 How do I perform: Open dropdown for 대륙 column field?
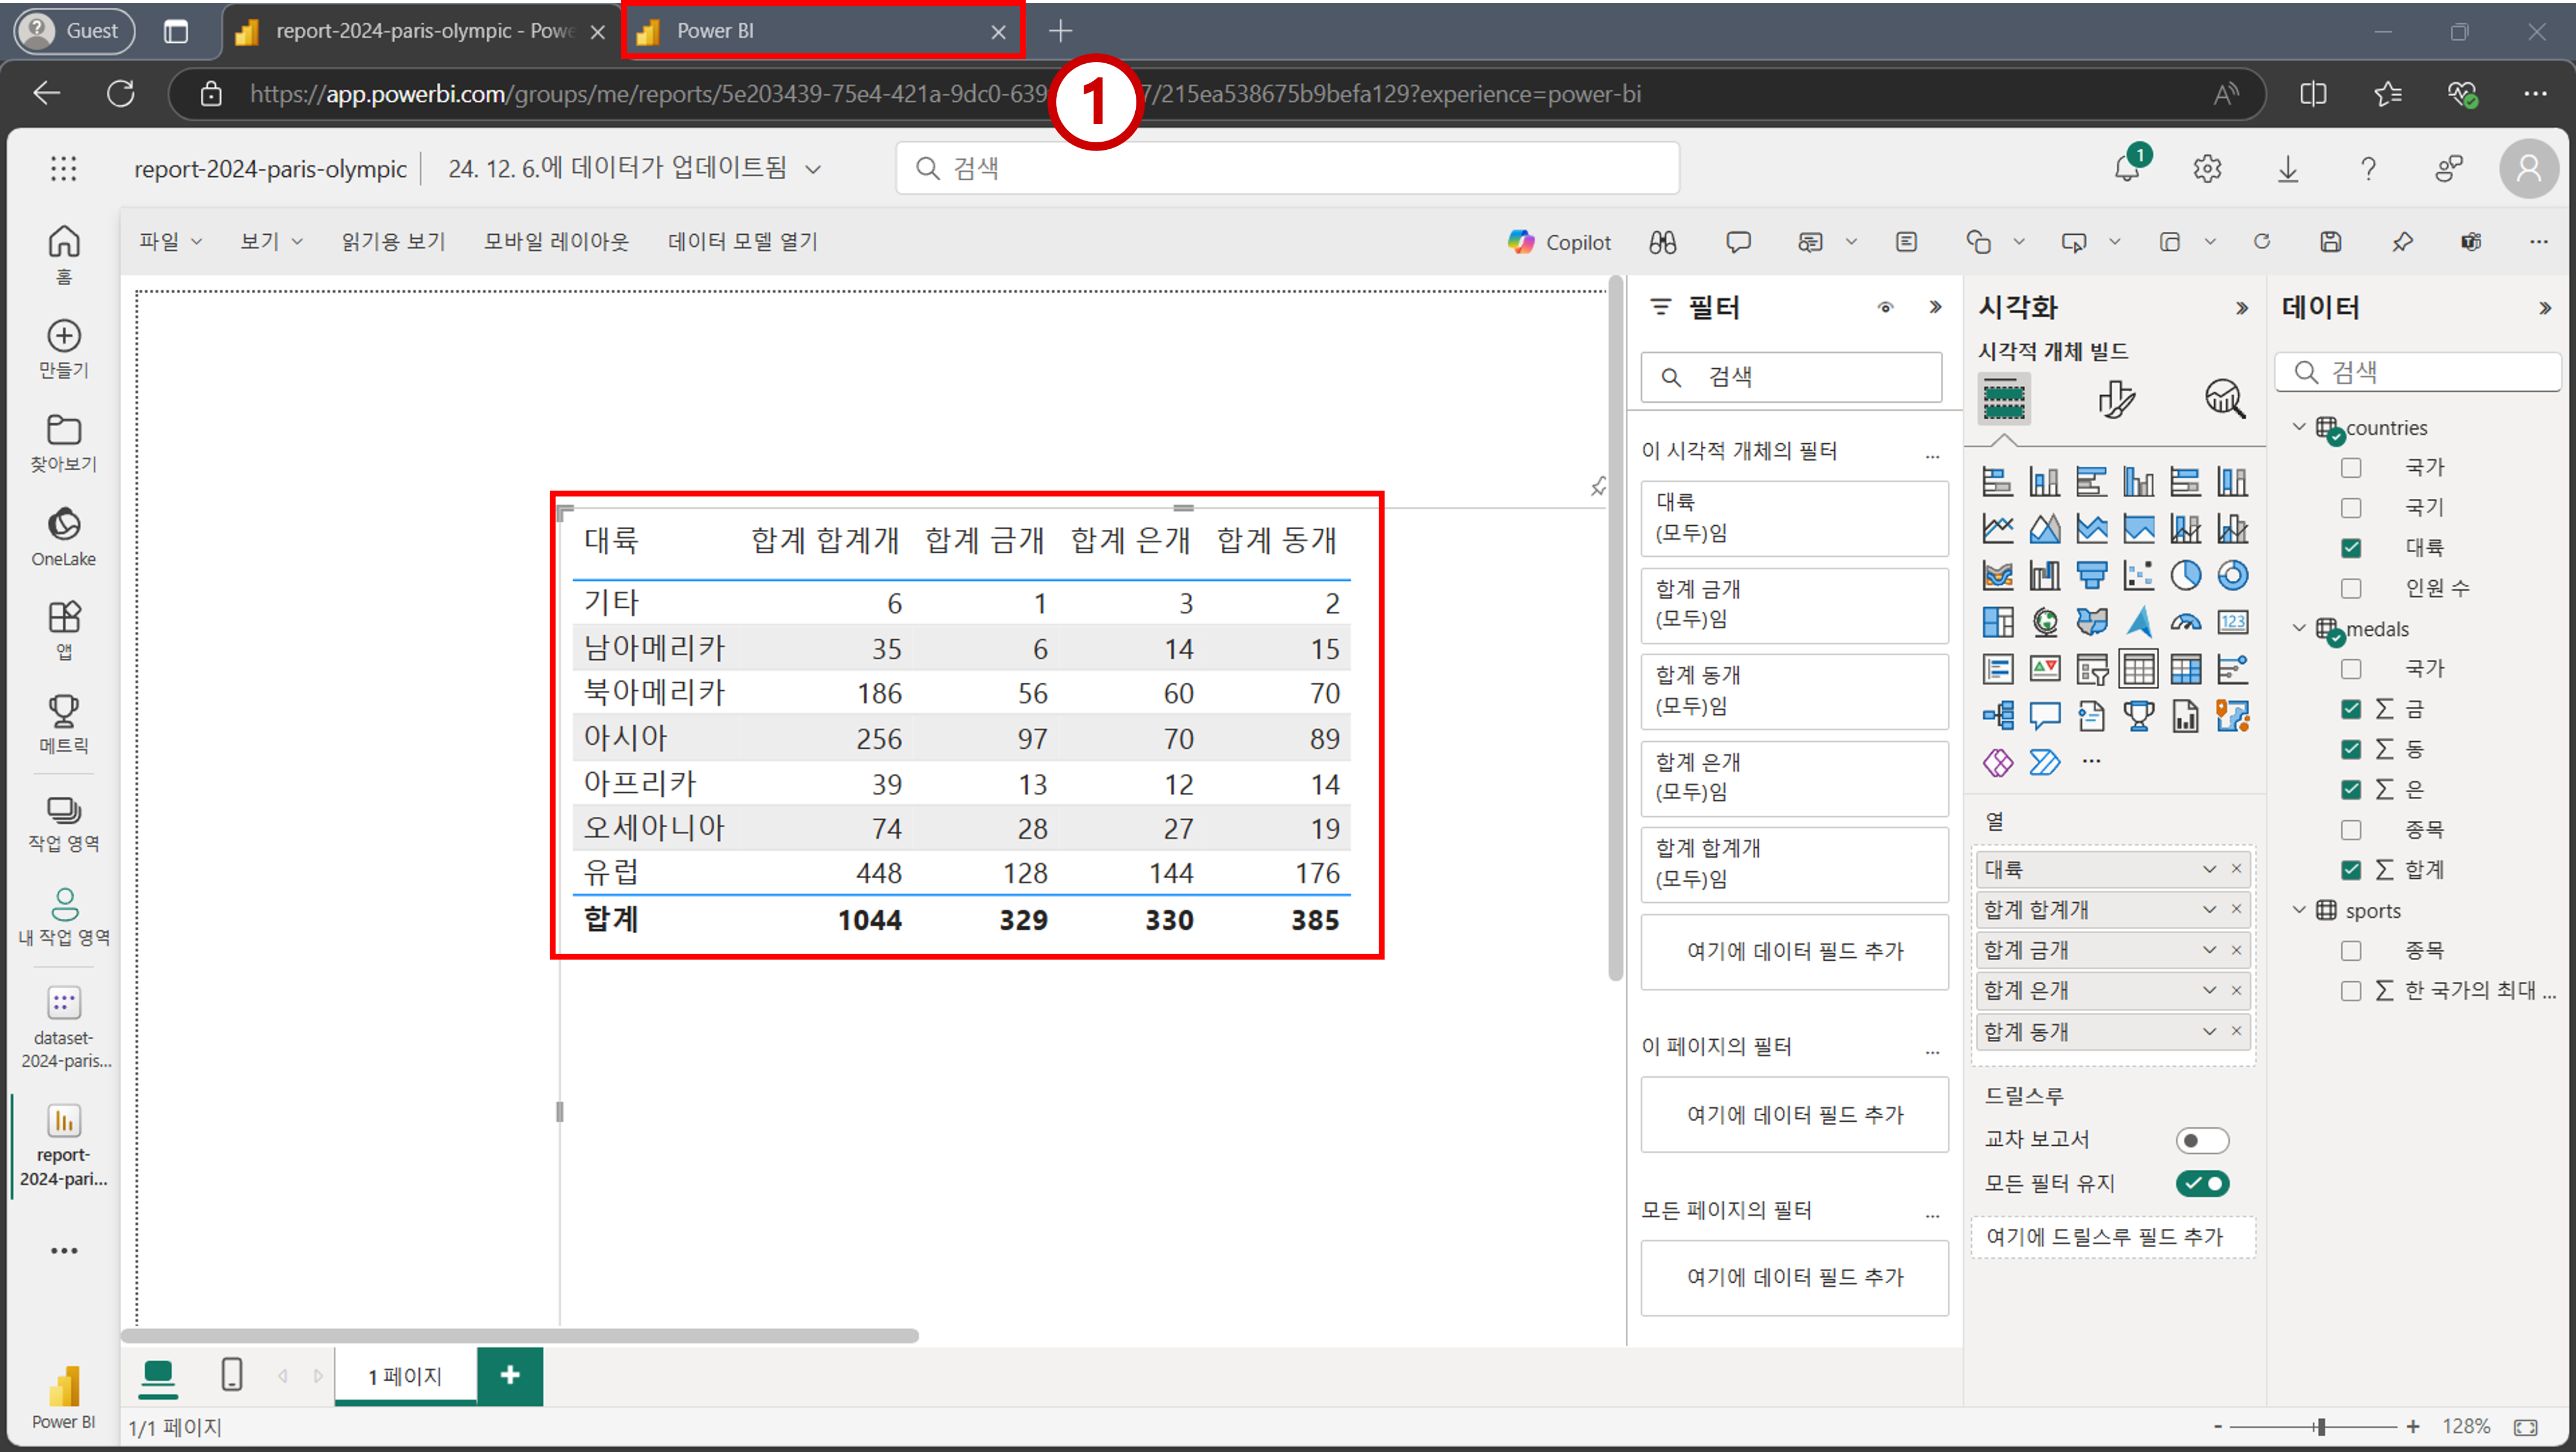2209,869
